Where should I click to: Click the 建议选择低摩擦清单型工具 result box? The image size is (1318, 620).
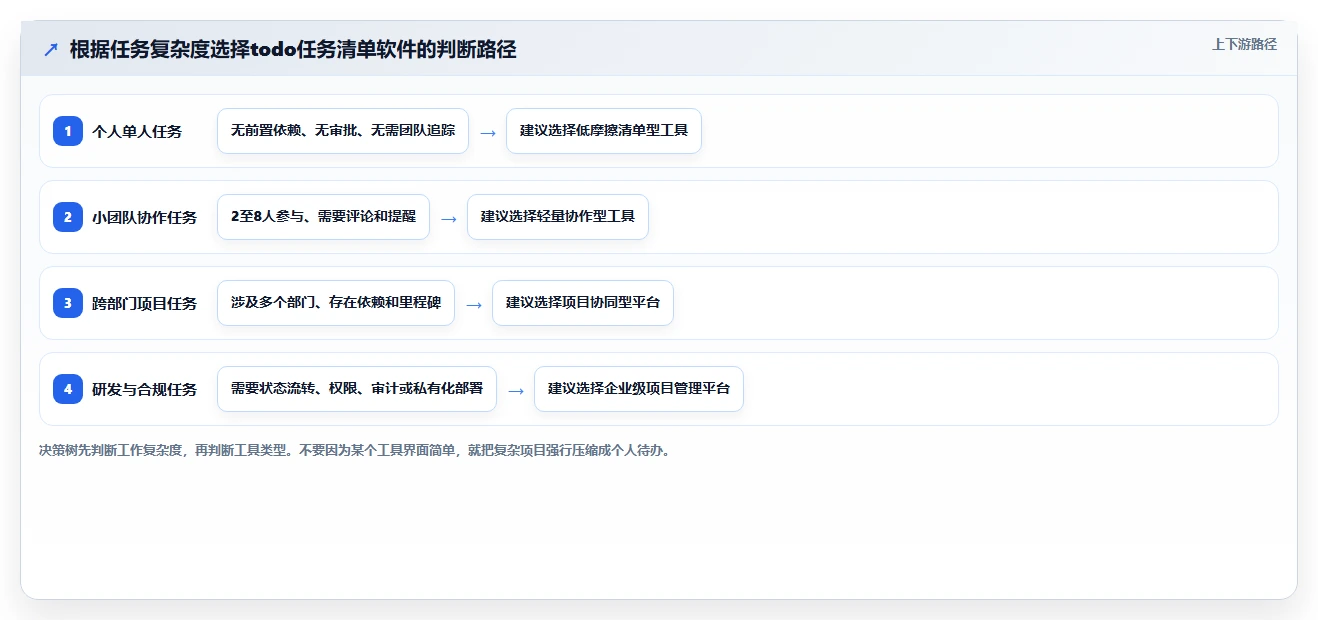(x=604, y=131)
